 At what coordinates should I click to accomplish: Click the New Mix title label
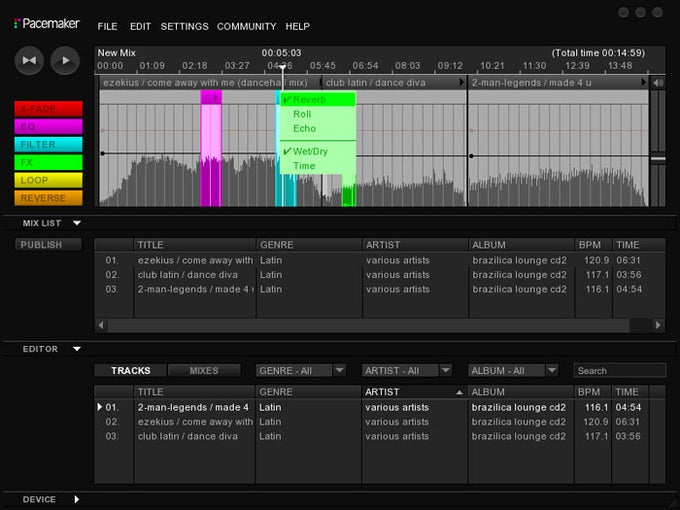(x=116, y=53)
